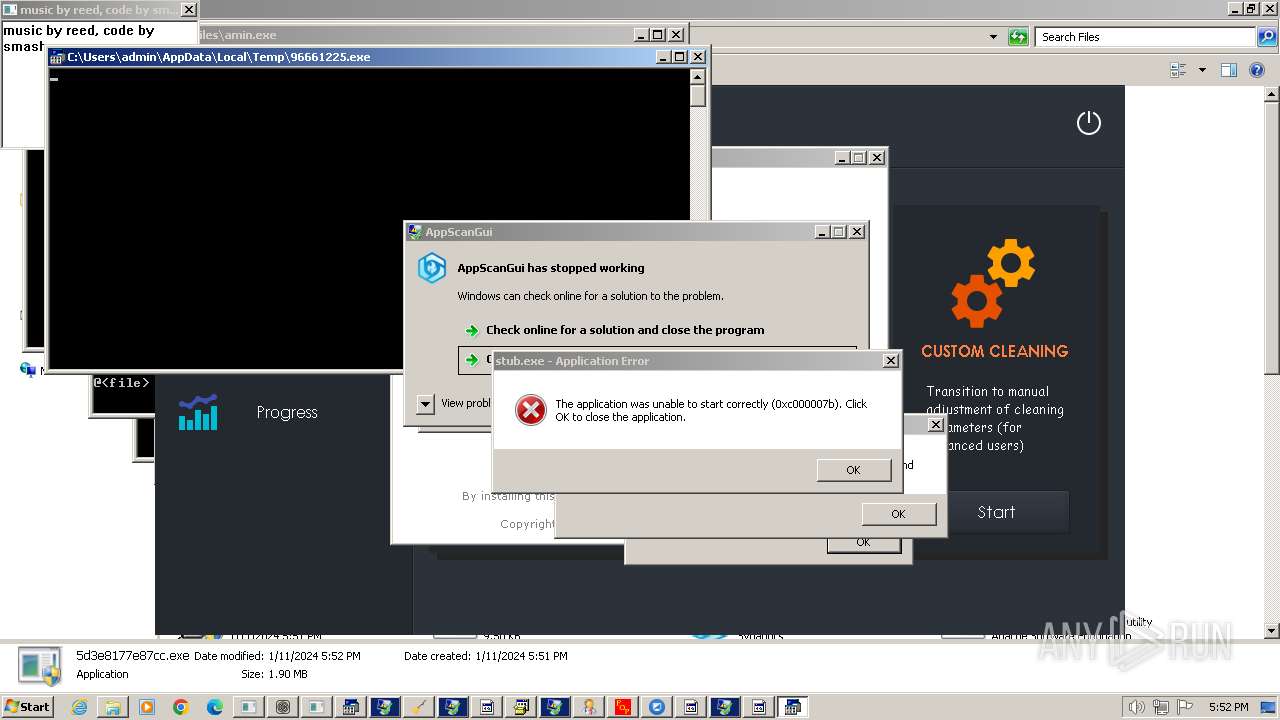Viewport: 1280px width, 720px height.
Task: Open Windows Explorer folder taskbar icon
Action: tap(113, 707)
